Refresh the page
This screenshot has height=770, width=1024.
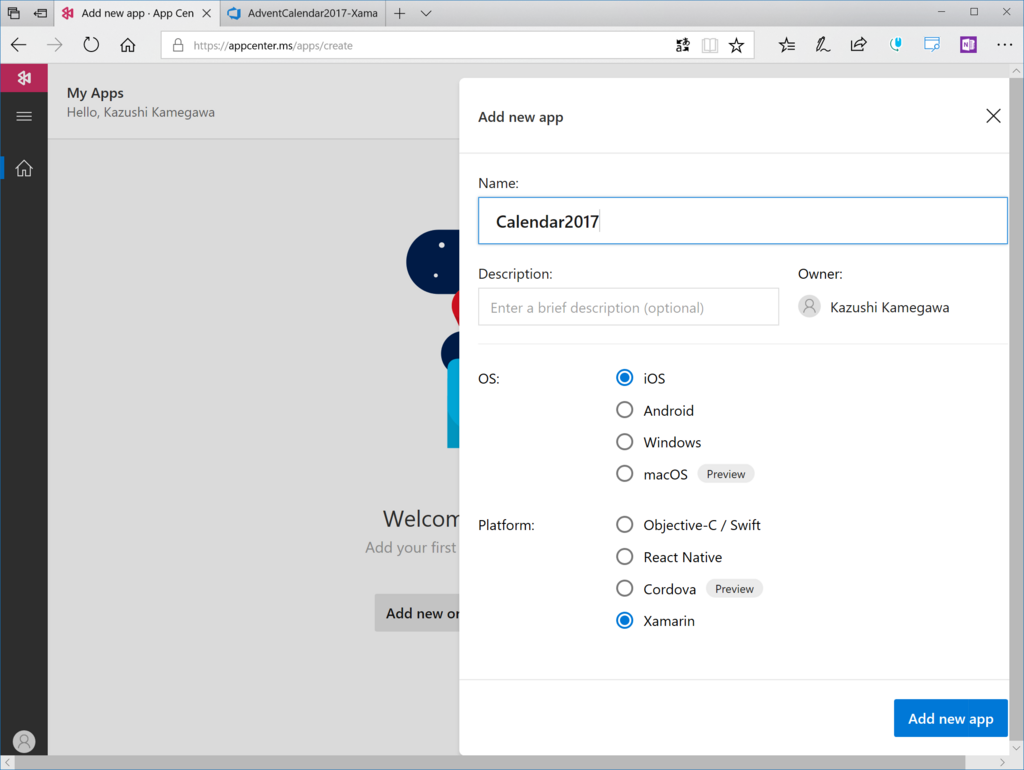point(91,45)
